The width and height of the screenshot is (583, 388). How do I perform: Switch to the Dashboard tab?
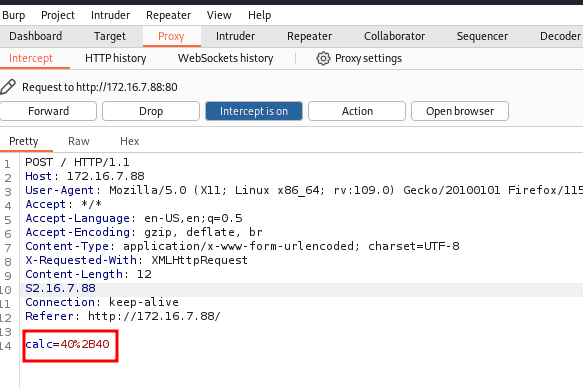tap(36, 36)
